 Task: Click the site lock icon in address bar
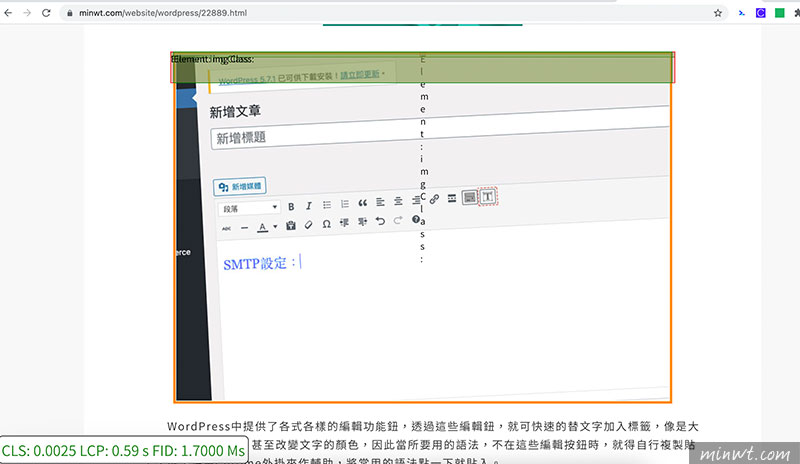coord(70,13)
